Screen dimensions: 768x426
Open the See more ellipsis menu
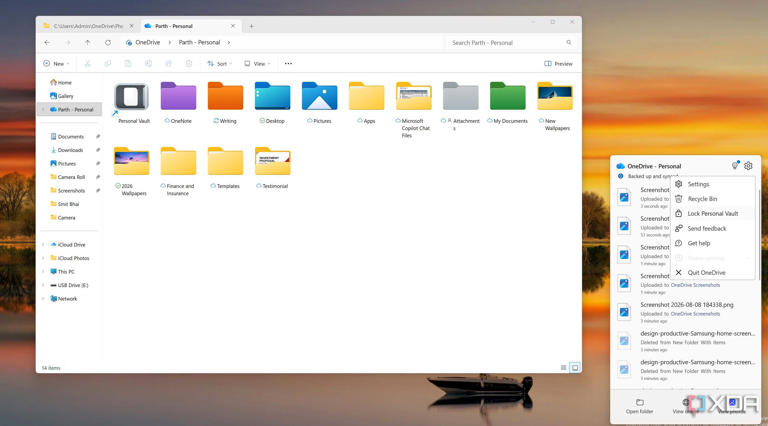click(288, 64)
